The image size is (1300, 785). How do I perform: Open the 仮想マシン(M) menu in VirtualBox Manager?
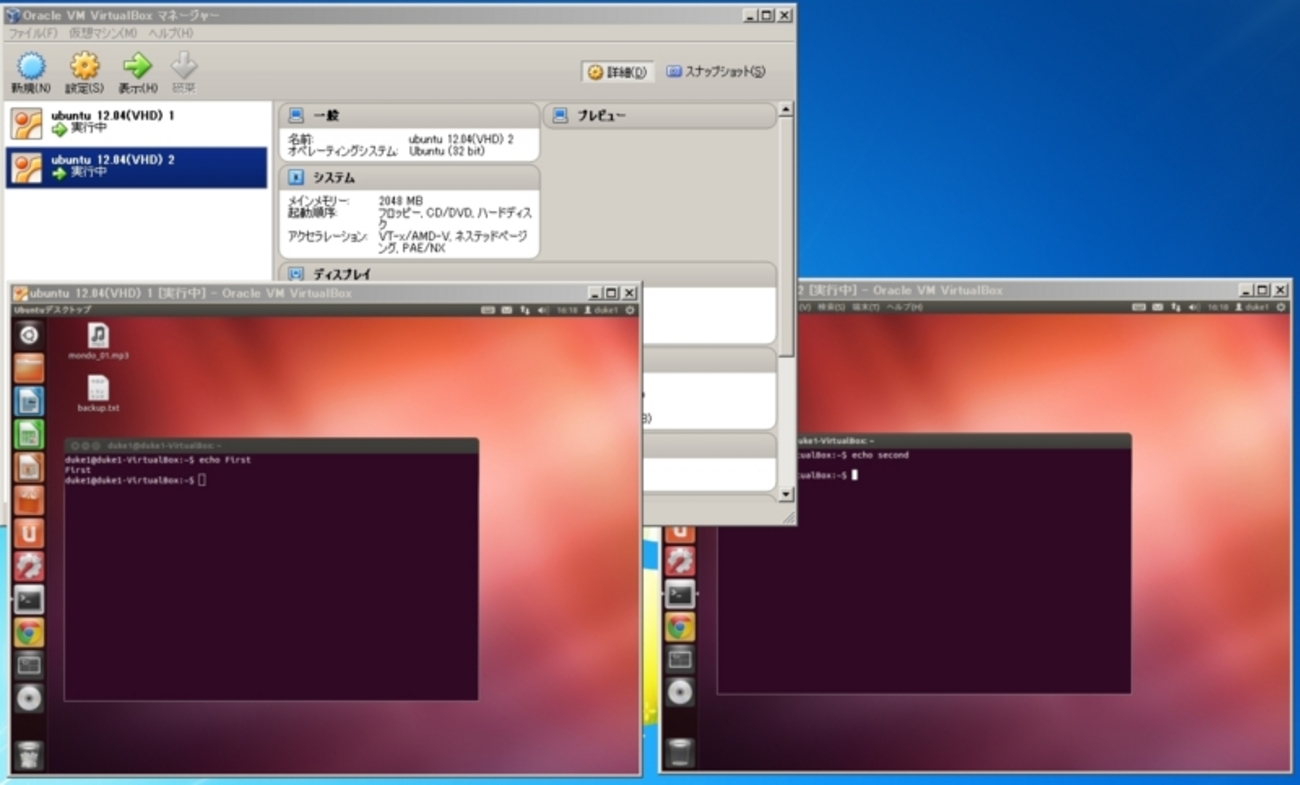[102, 33]
